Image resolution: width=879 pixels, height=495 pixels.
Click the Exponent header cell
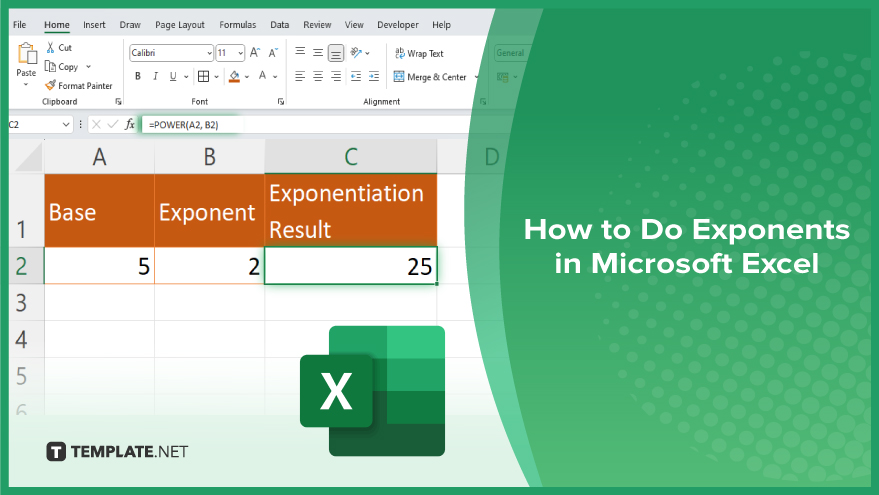[x=210, y=211]
